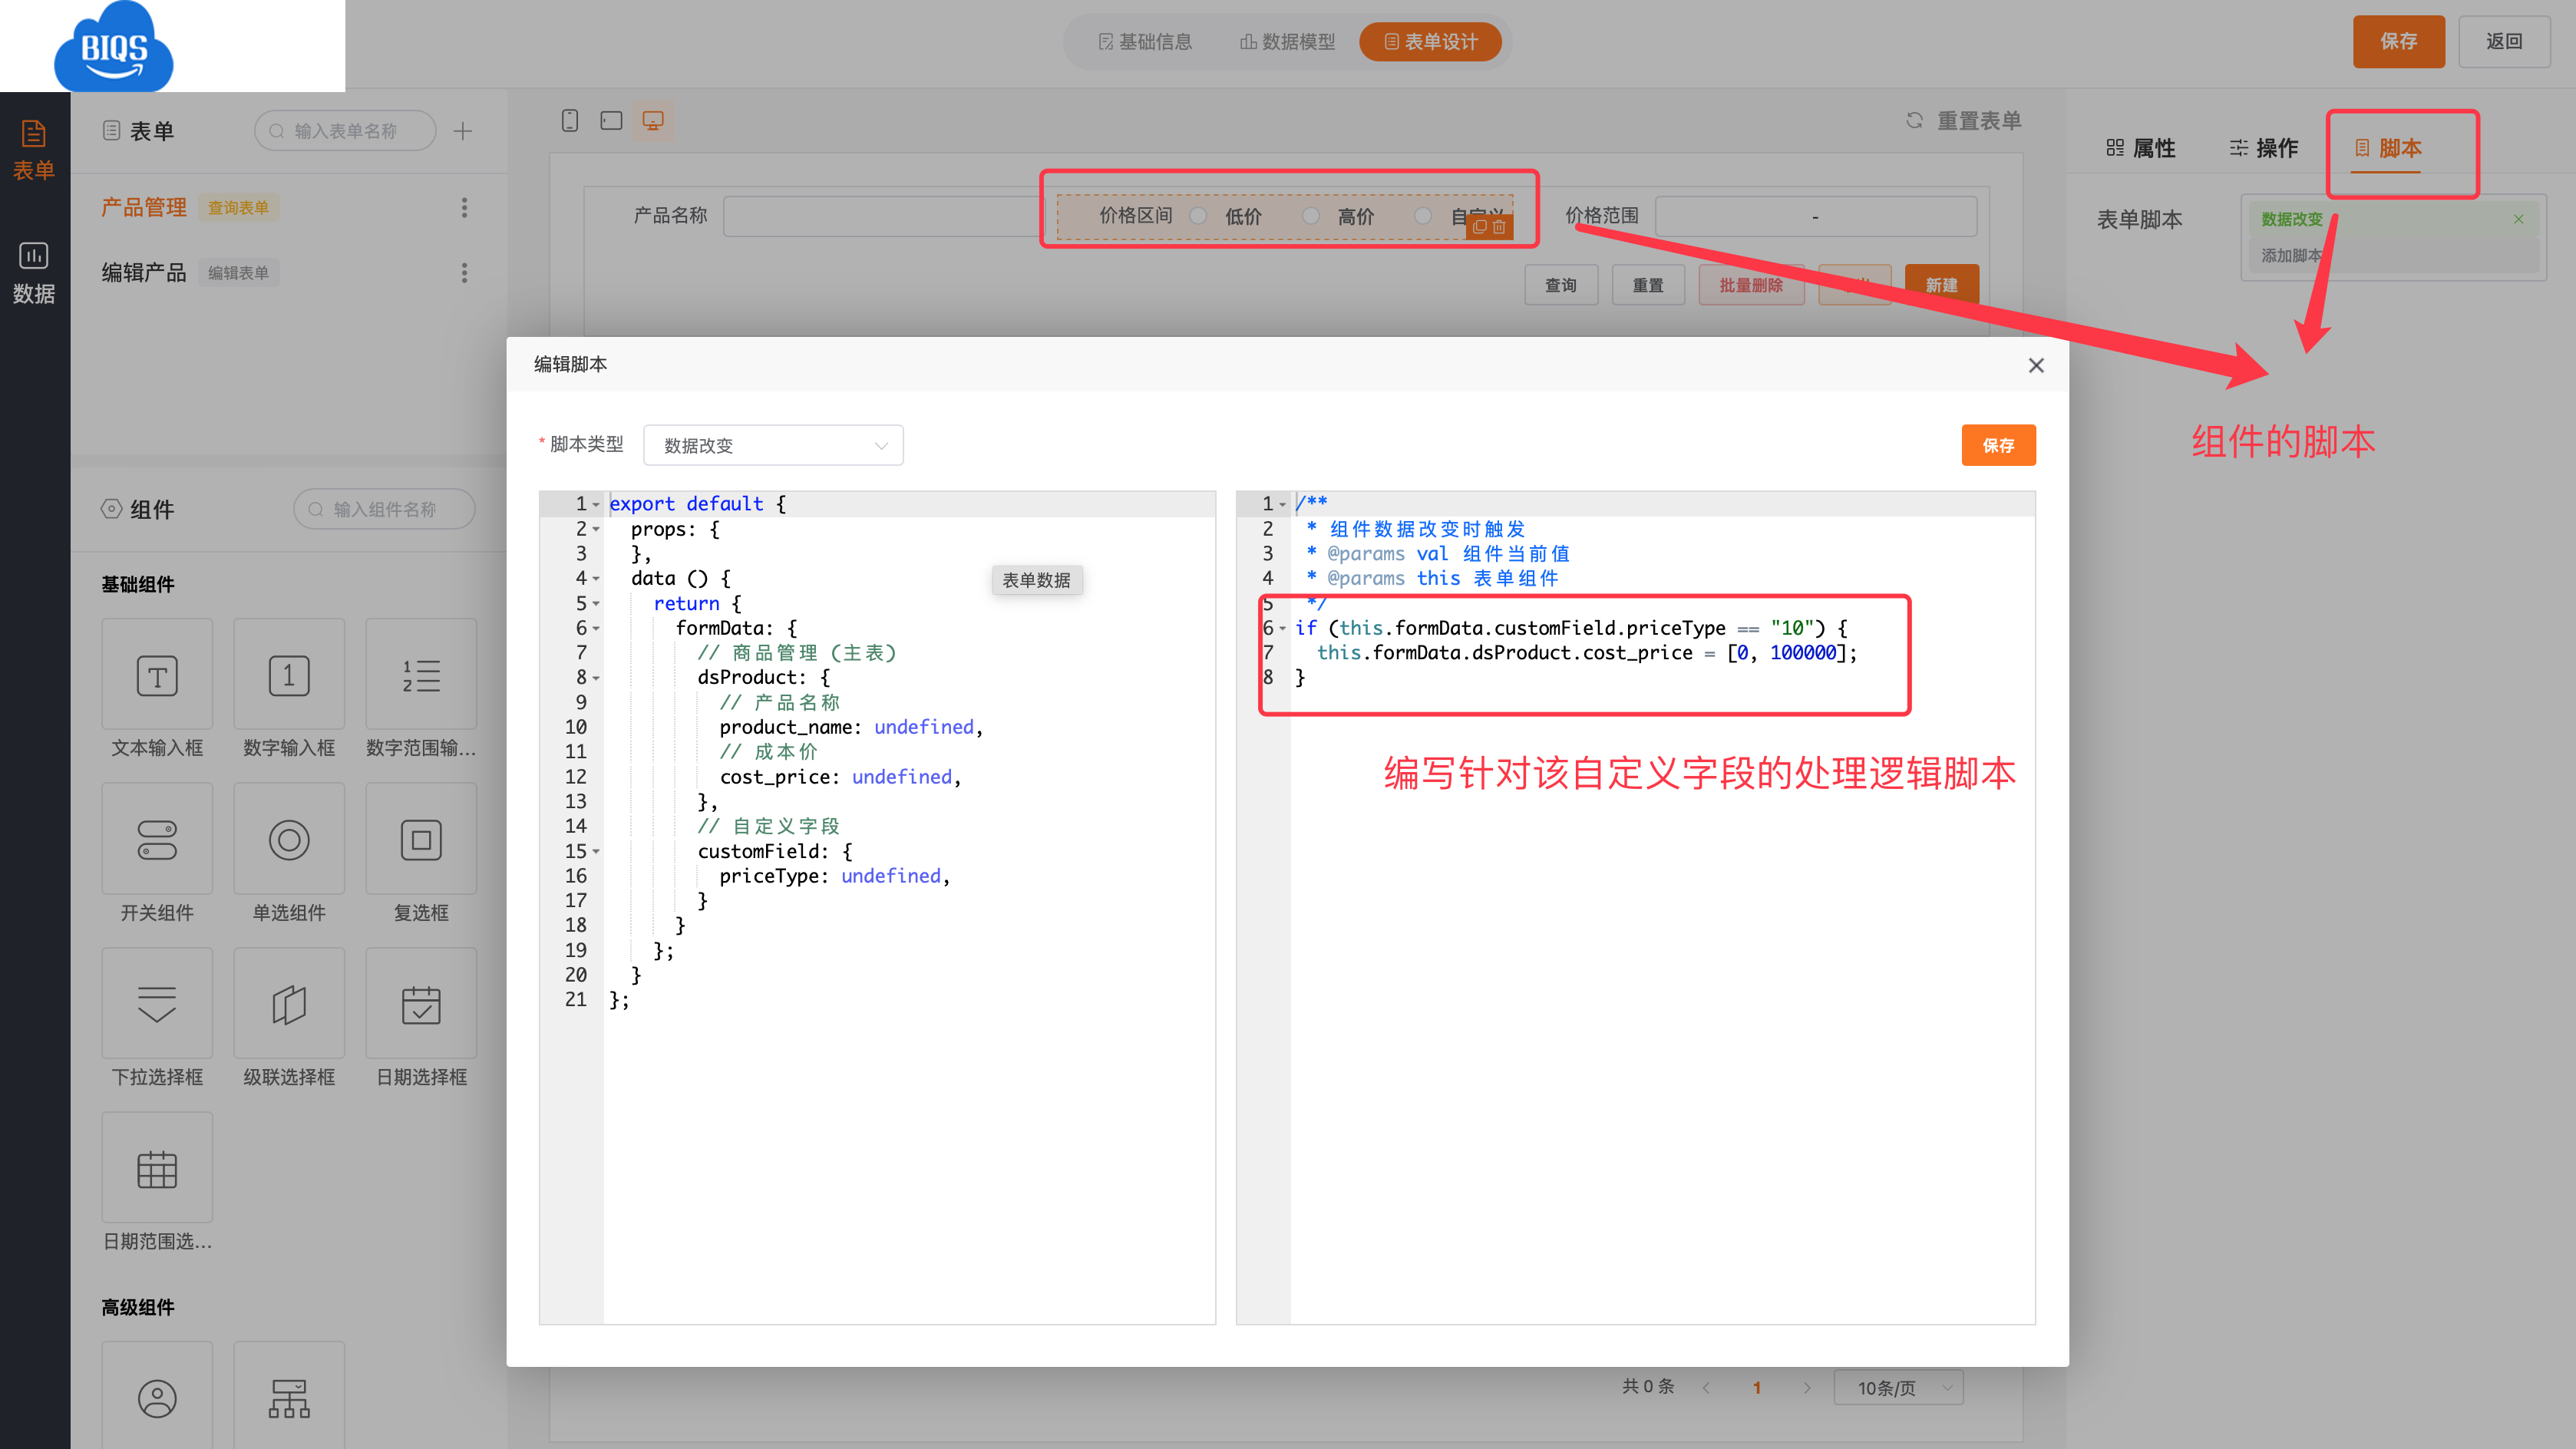
Task: Open more options for 产品管理 form
Action: (464, 208)
